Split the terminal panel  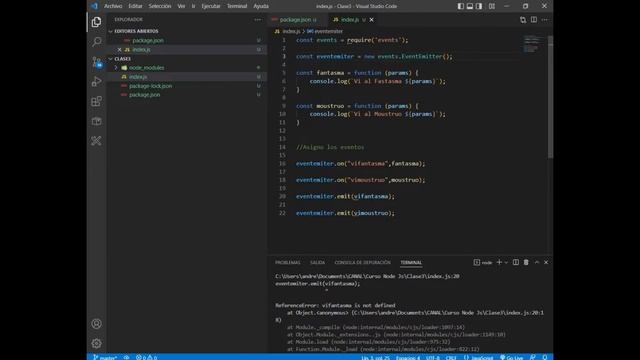point(516,262)
